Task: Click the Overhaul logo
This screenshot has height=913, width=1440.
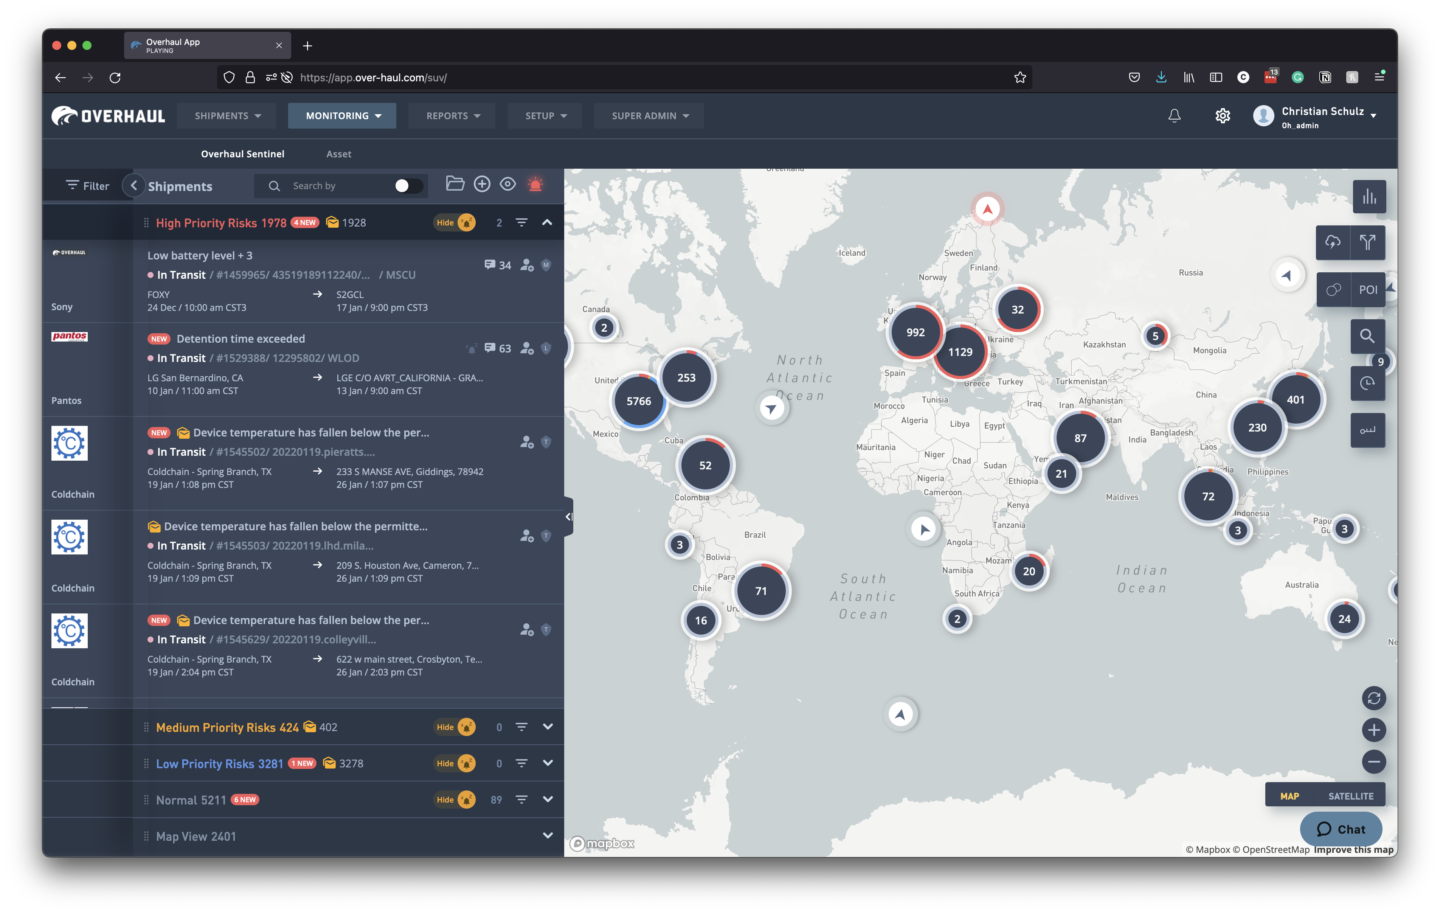Action: coord(108,116)
